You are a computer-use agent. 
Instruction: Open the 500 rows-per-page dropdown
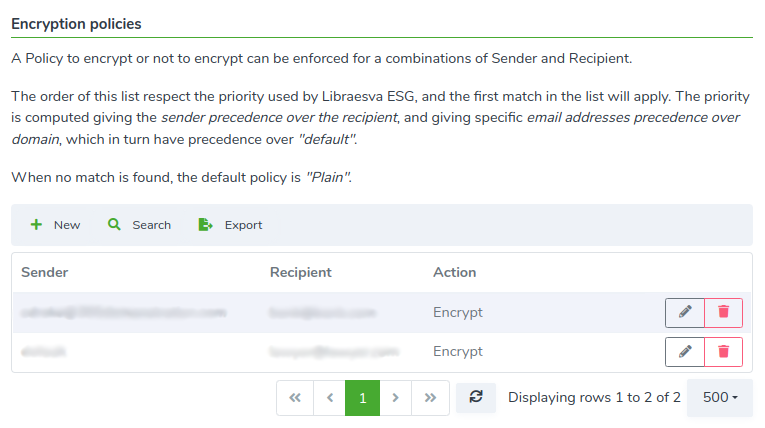(720, 398)
